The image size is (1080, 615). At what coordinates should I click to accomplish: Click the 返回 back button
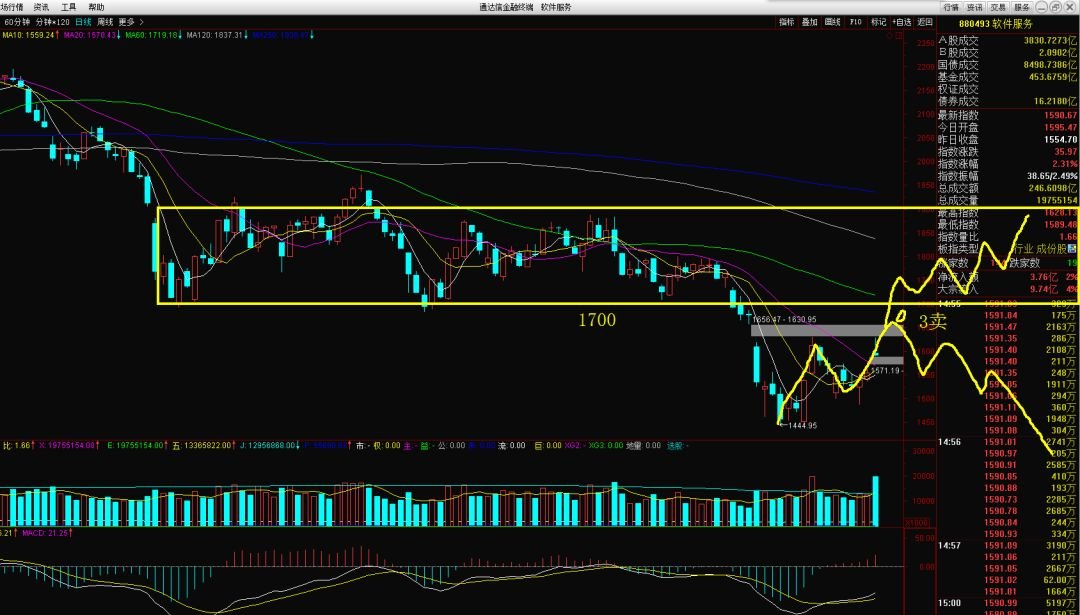click(924, 22)
